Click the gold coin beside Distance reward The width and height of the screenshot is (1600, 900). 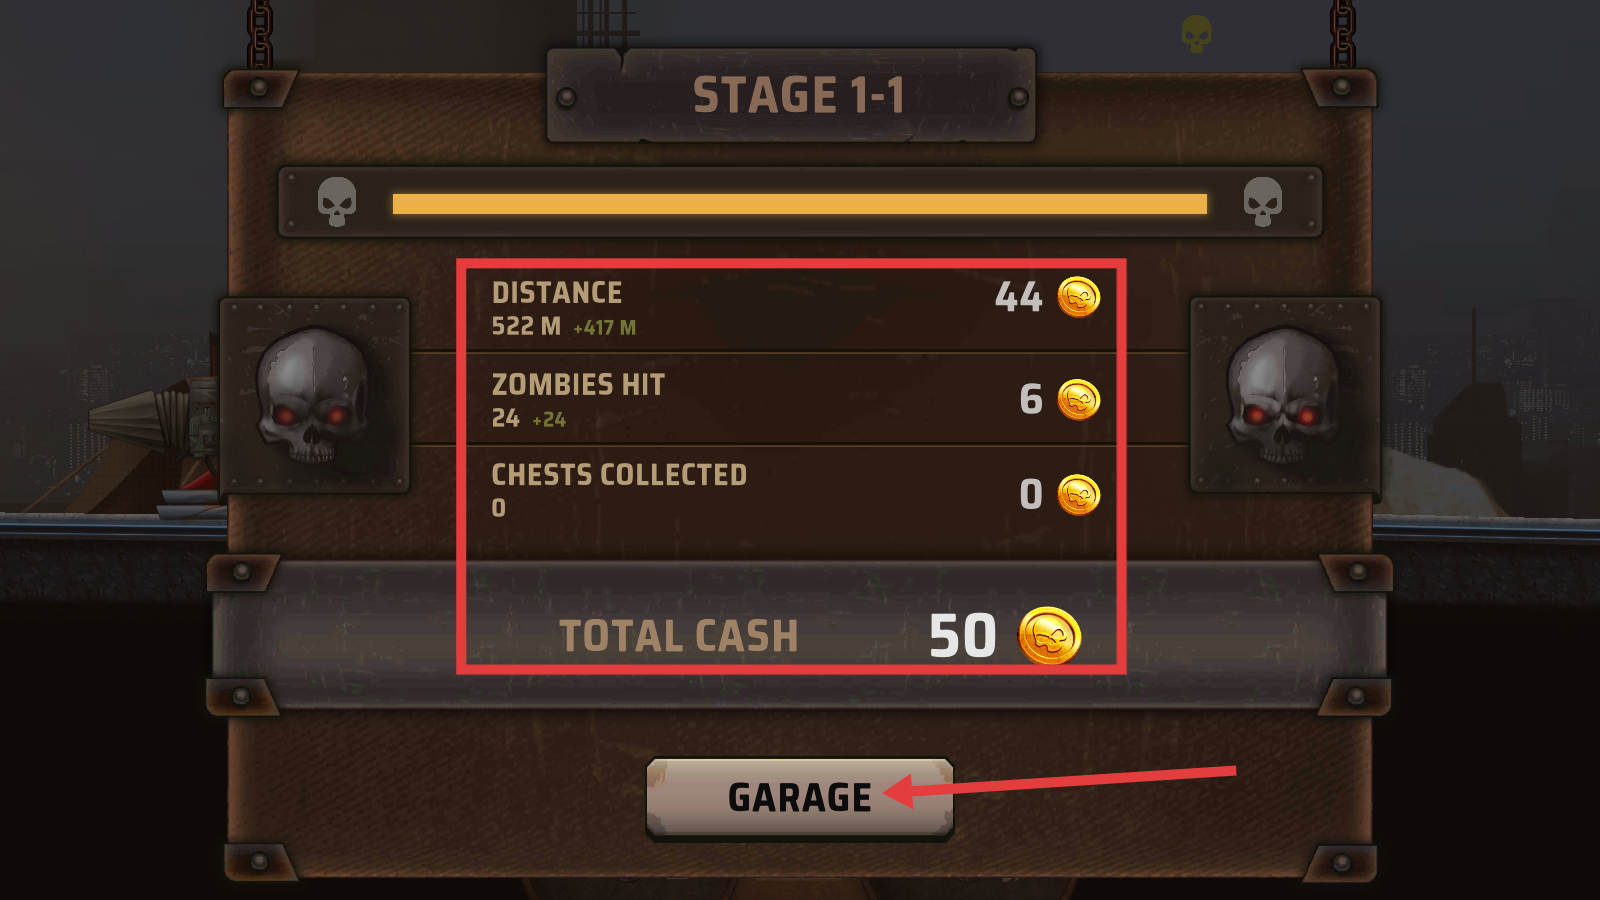point(1079,297)
